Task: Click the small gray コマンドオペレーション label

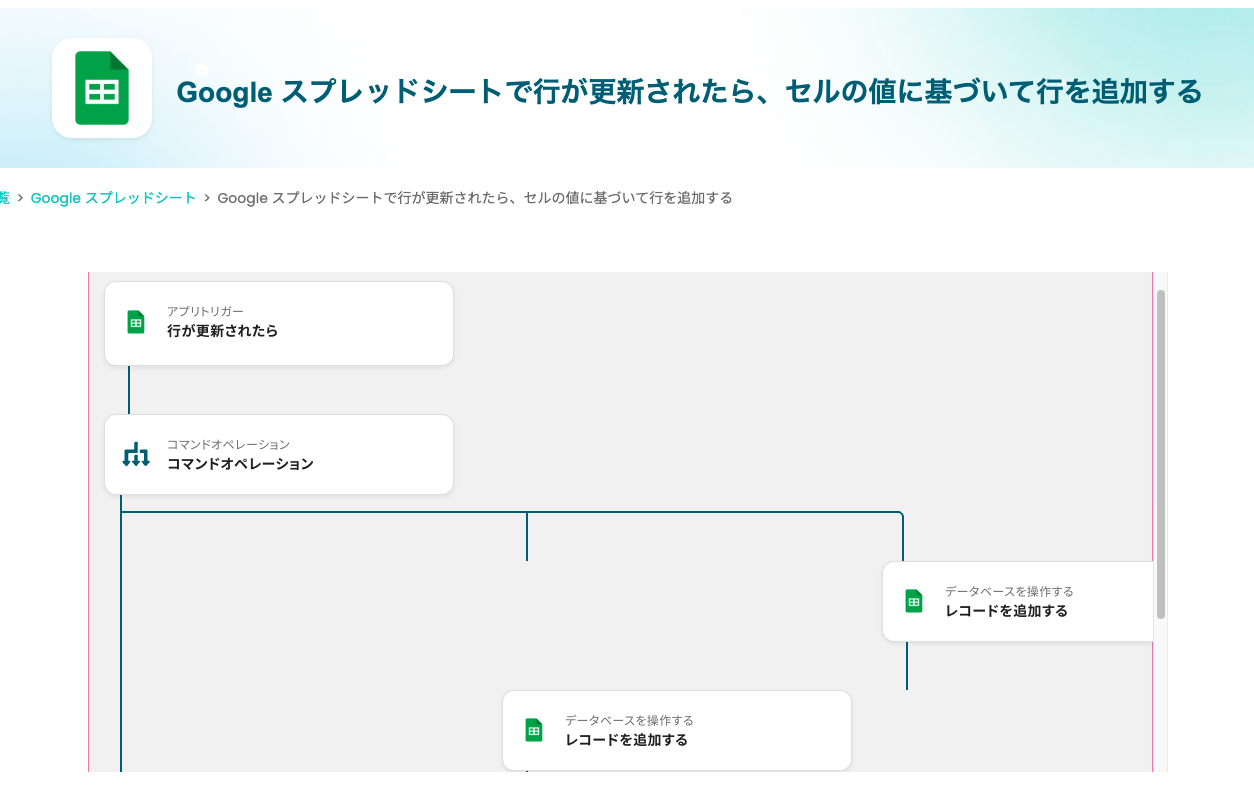Action: (228, 445)
